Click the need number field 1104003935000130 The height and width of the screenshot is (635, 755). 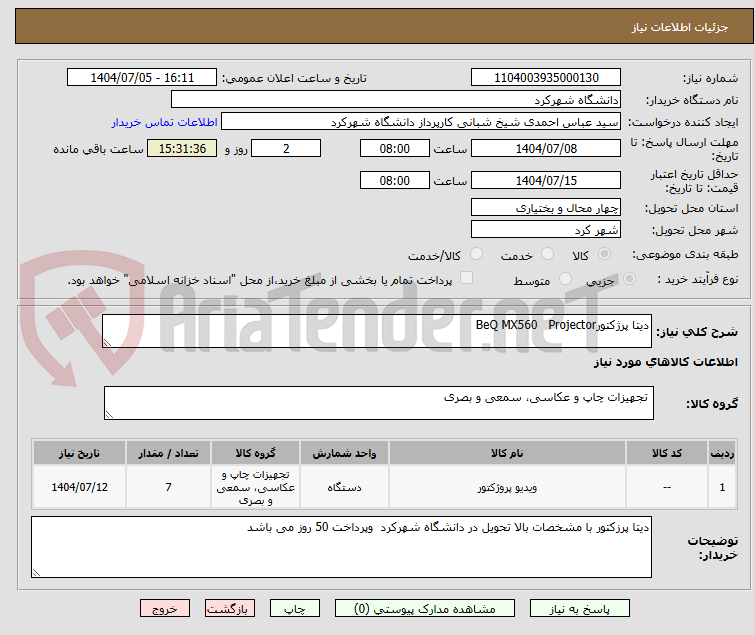tap(546, 78)
